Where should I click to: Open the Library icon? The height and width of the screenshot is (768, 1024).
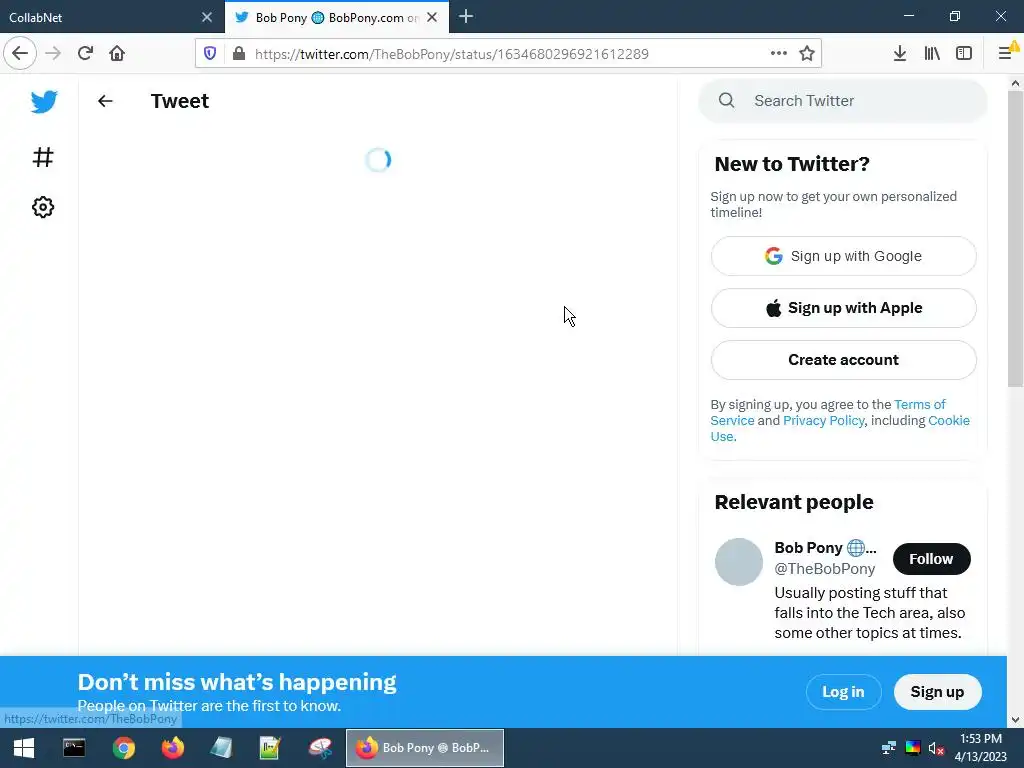pyautogui.click(x=932, y=54)
